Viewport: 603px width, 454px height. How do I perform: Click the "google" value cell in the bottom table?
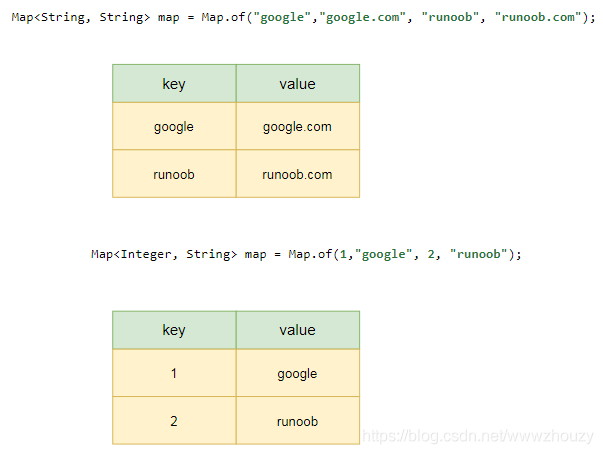[297, 373]
